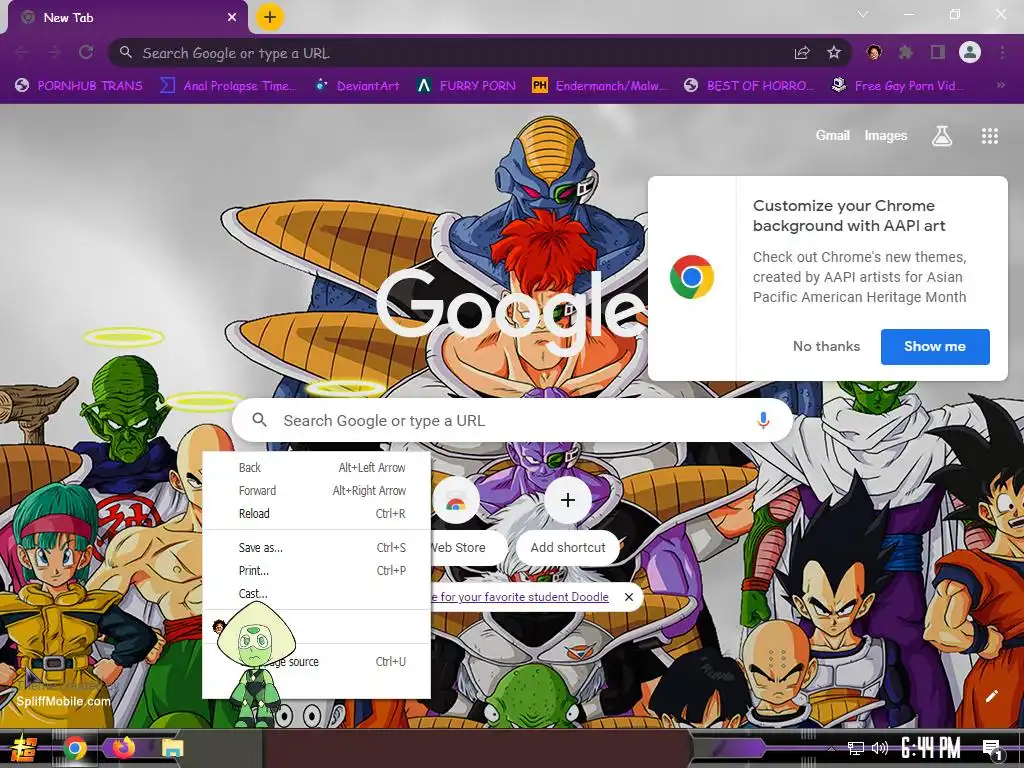Click the Google search box
Viewport: 1024px width, 768px height.
click(512, 421)
